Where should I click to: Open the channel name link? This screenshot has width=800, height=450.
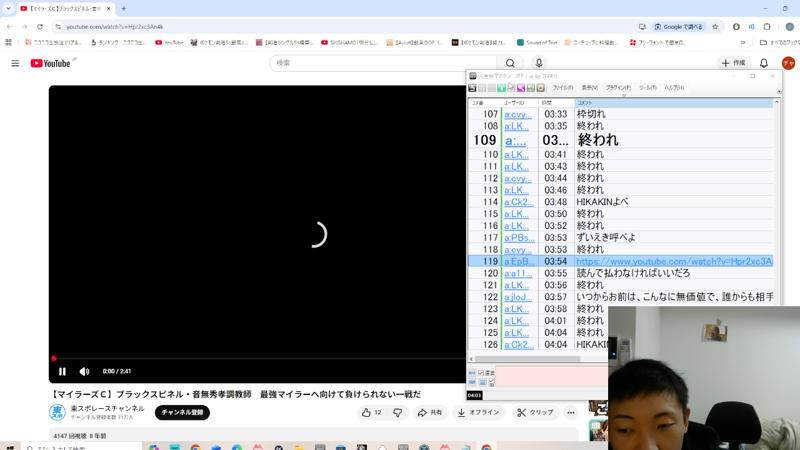click(107, 409)
